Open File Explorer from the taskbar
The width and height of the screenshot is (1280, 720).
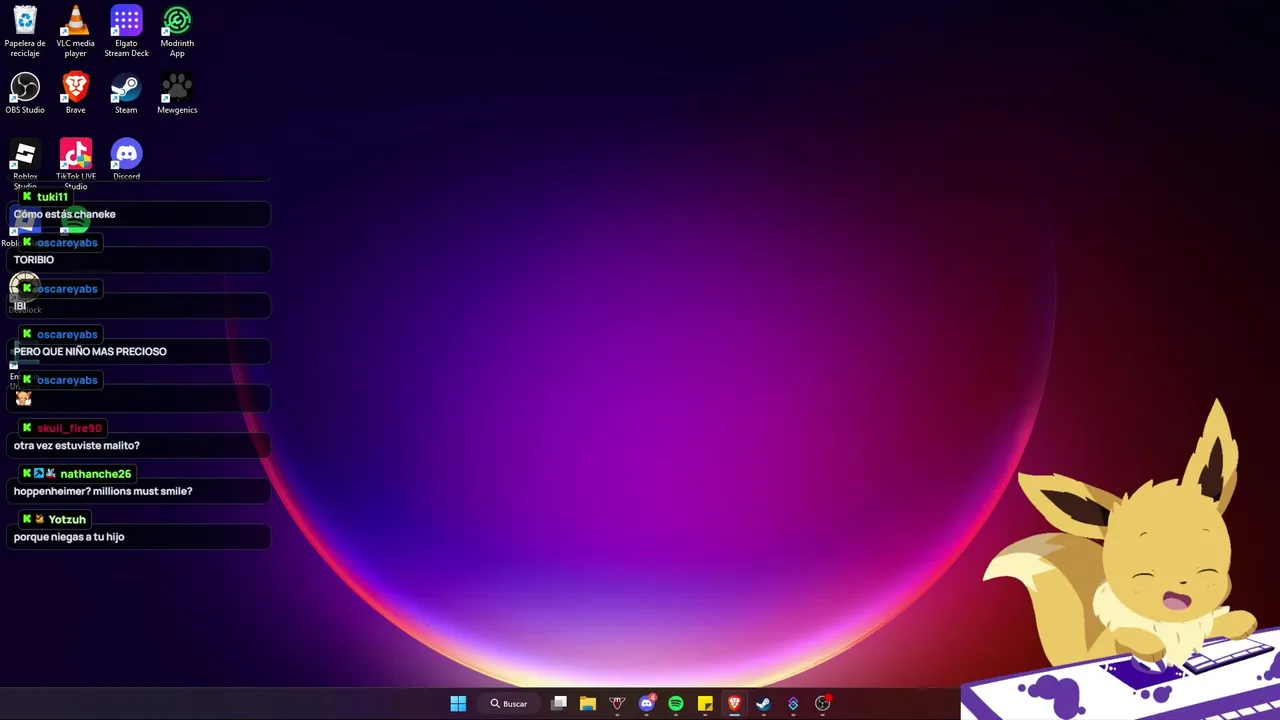click(588, 704)
